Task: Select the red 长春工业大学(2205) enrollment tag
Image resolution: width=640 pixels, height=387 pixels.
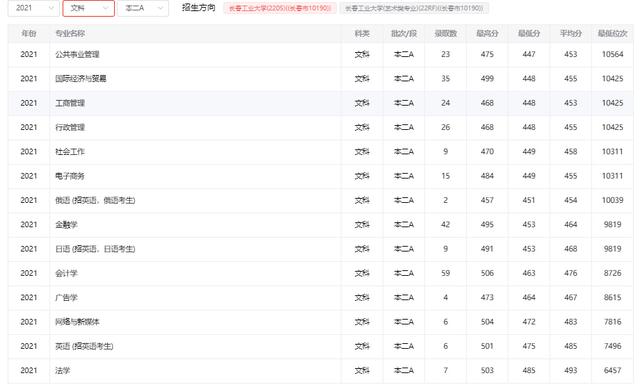Action: point(280,8)
